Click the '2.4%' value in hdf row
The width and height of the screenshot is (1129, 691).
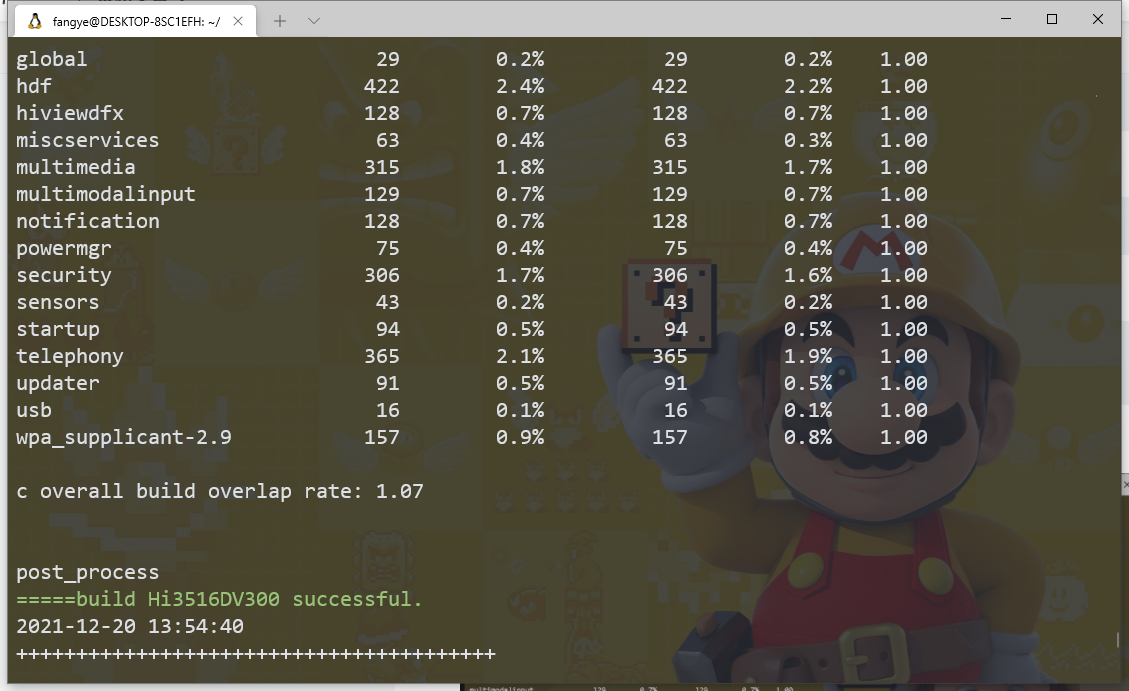pos(520,86)
